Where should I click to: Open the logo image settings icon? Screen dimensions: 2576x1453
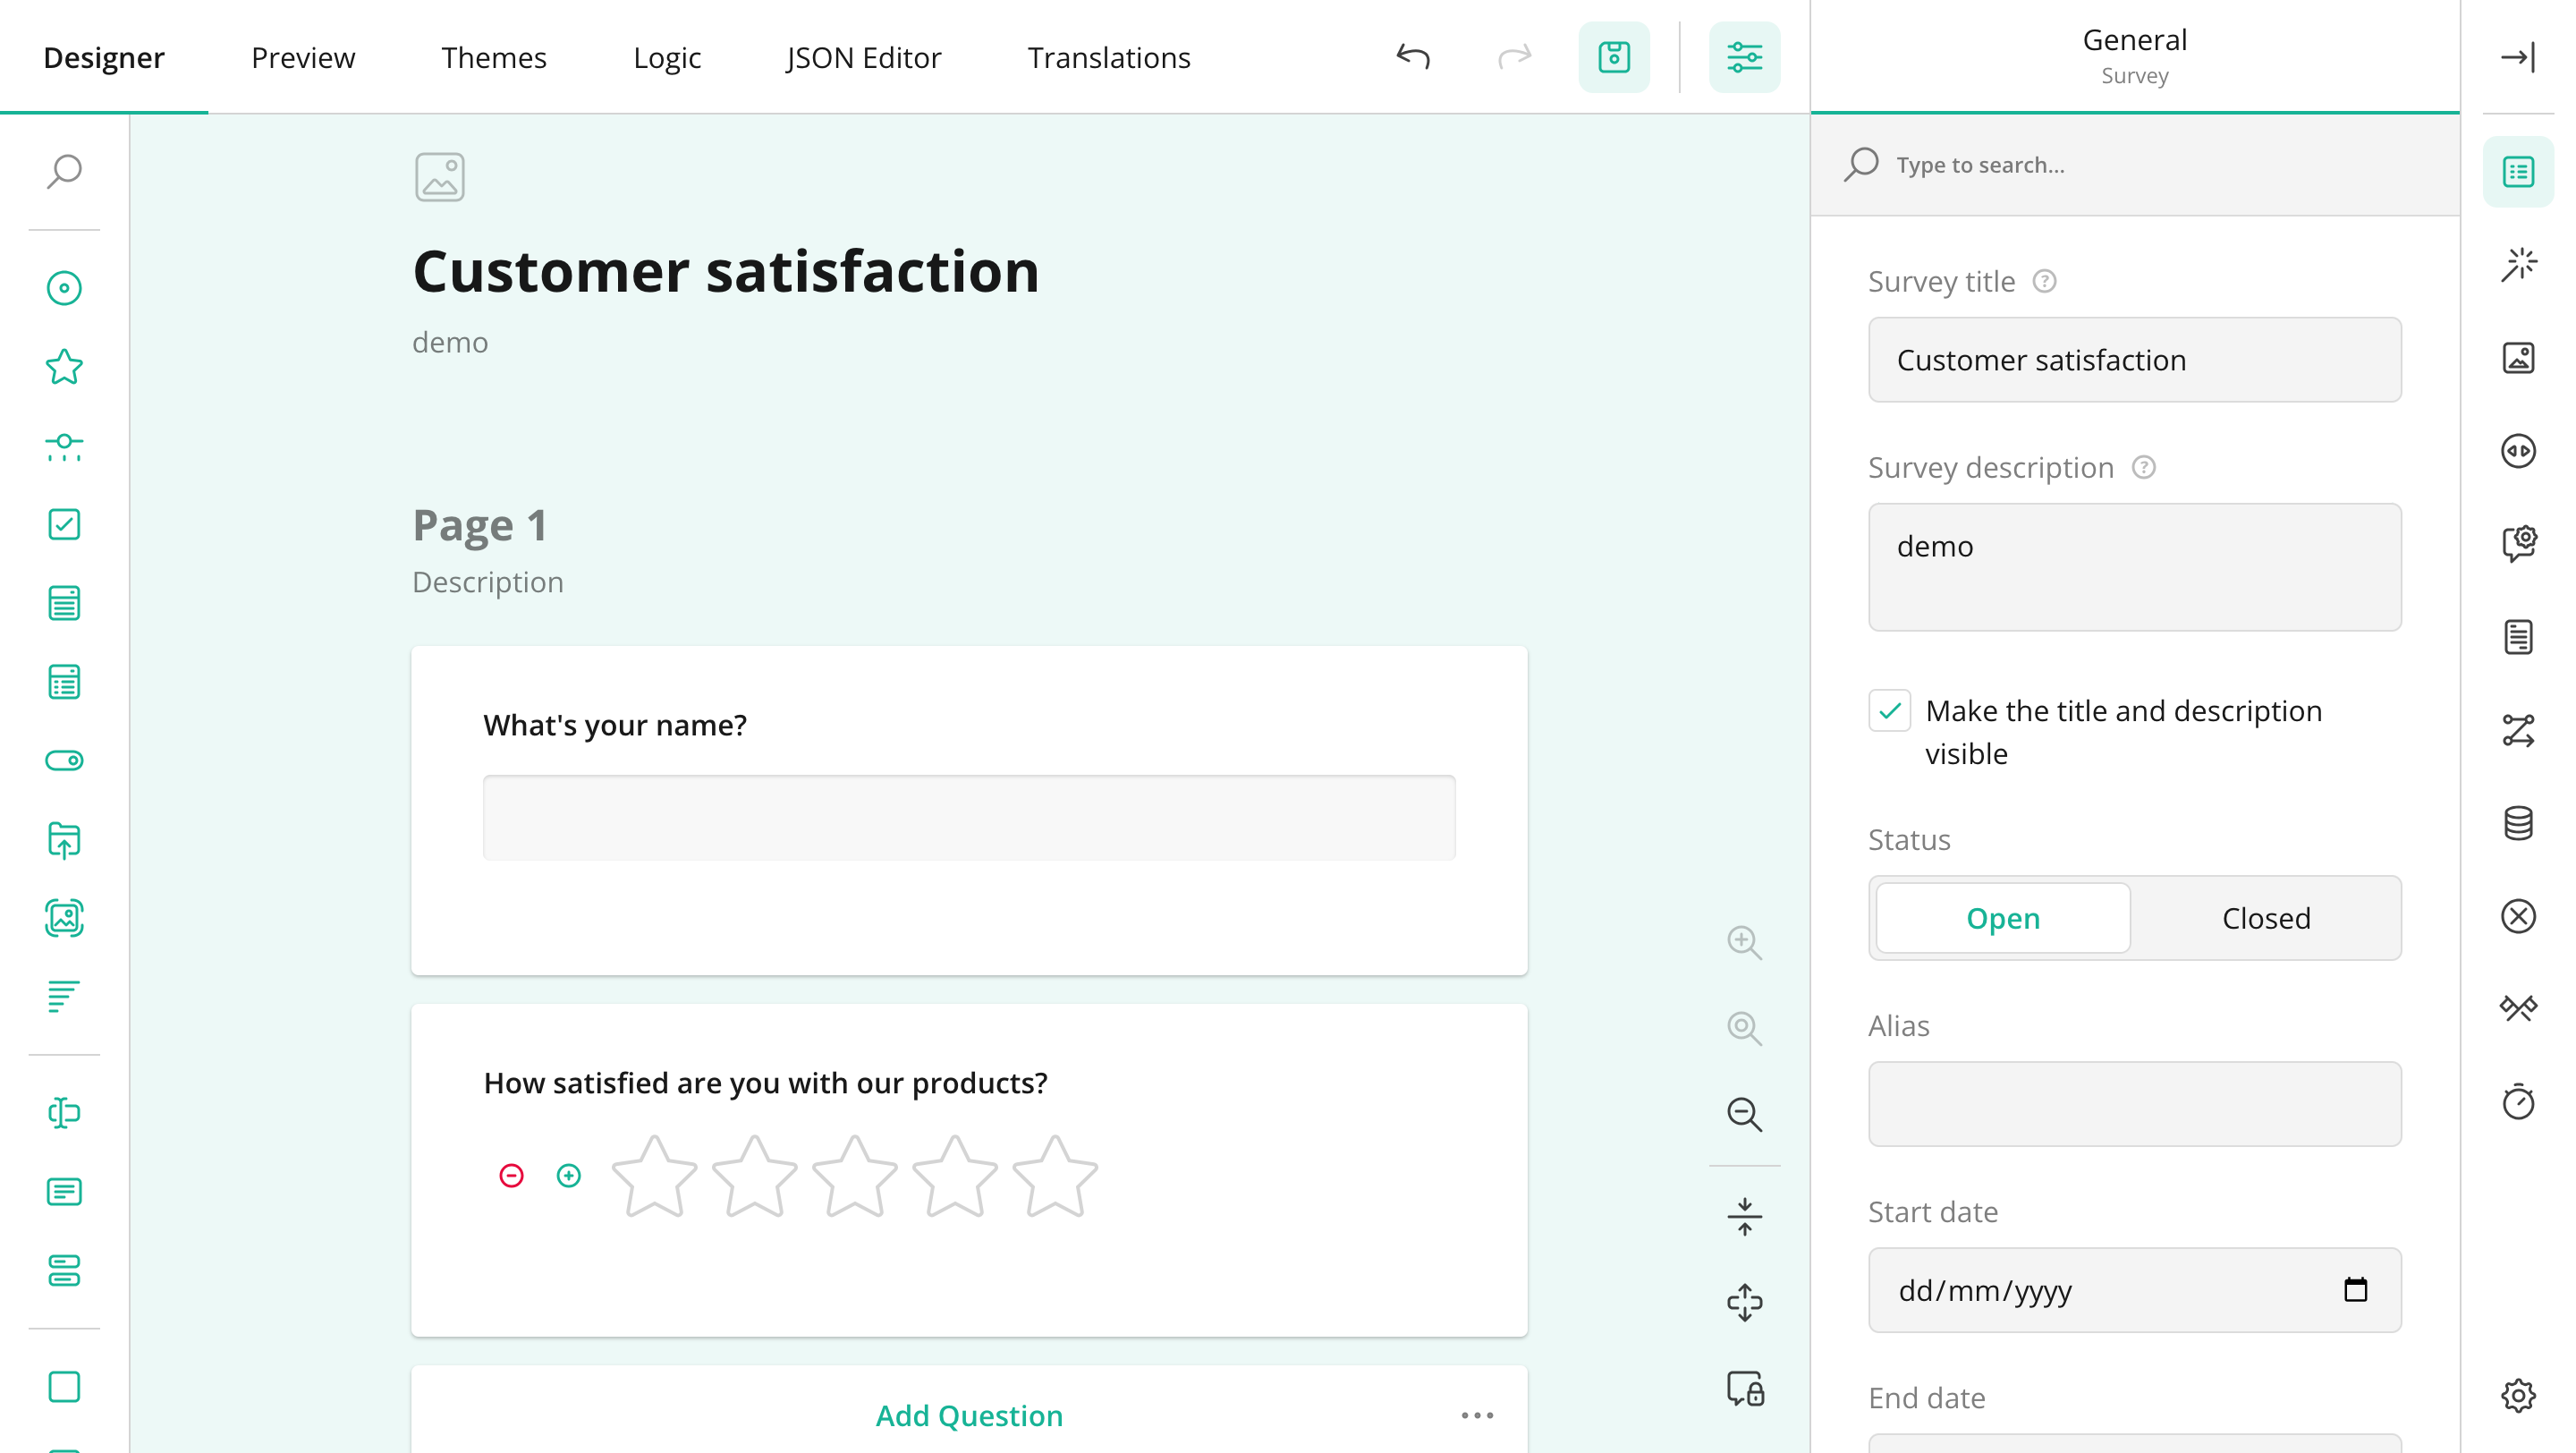pos(2518,357)
